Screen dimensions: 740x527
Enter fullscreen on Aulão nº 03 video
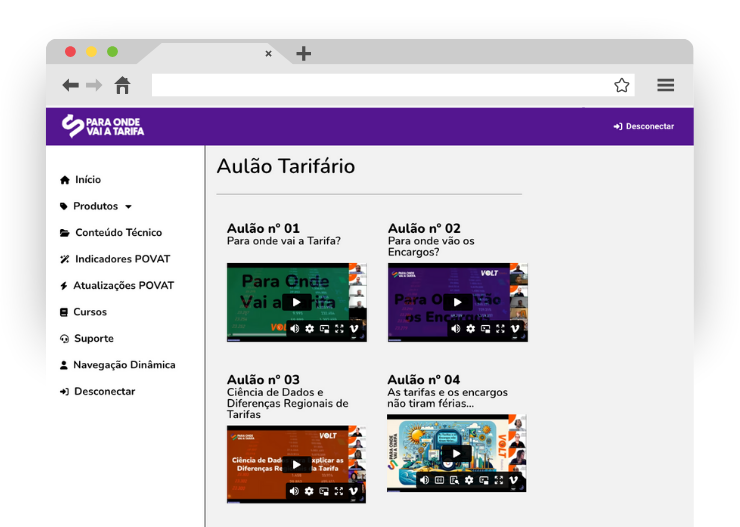tap(339, 491)
